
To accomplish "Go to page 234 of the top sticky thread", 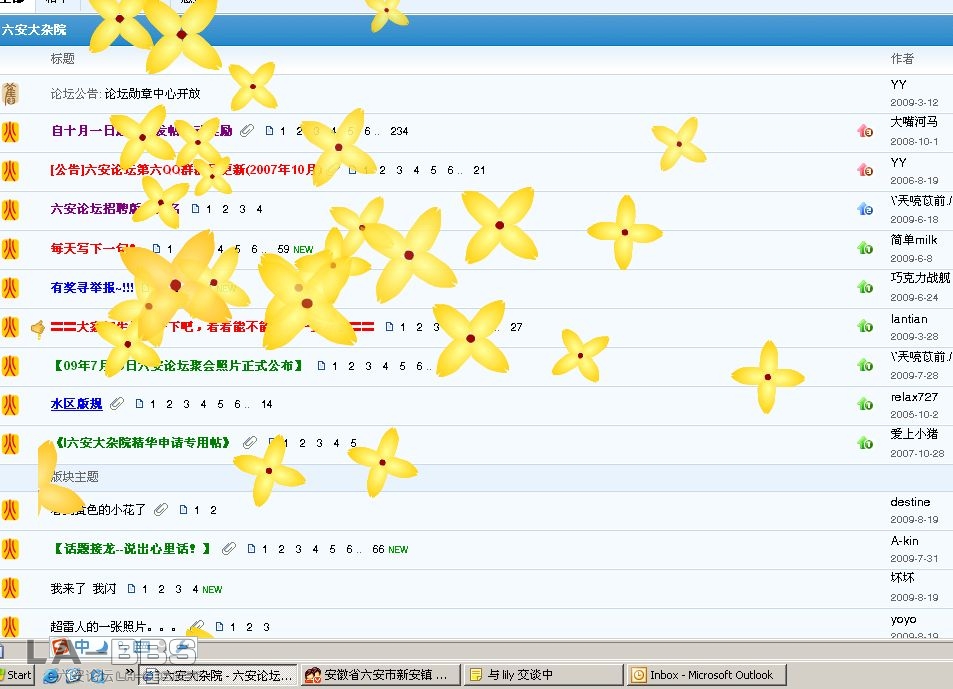I will [399, 131].
